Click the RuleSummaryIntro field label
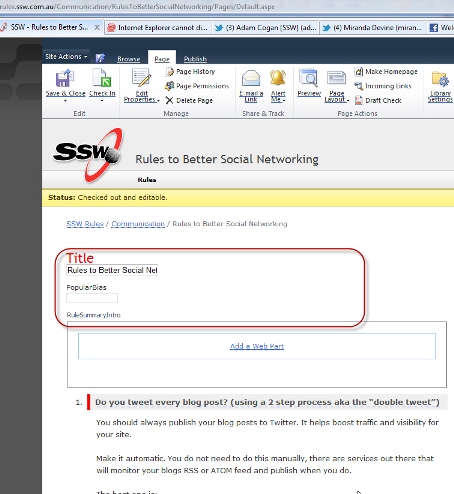 point(93,315)
